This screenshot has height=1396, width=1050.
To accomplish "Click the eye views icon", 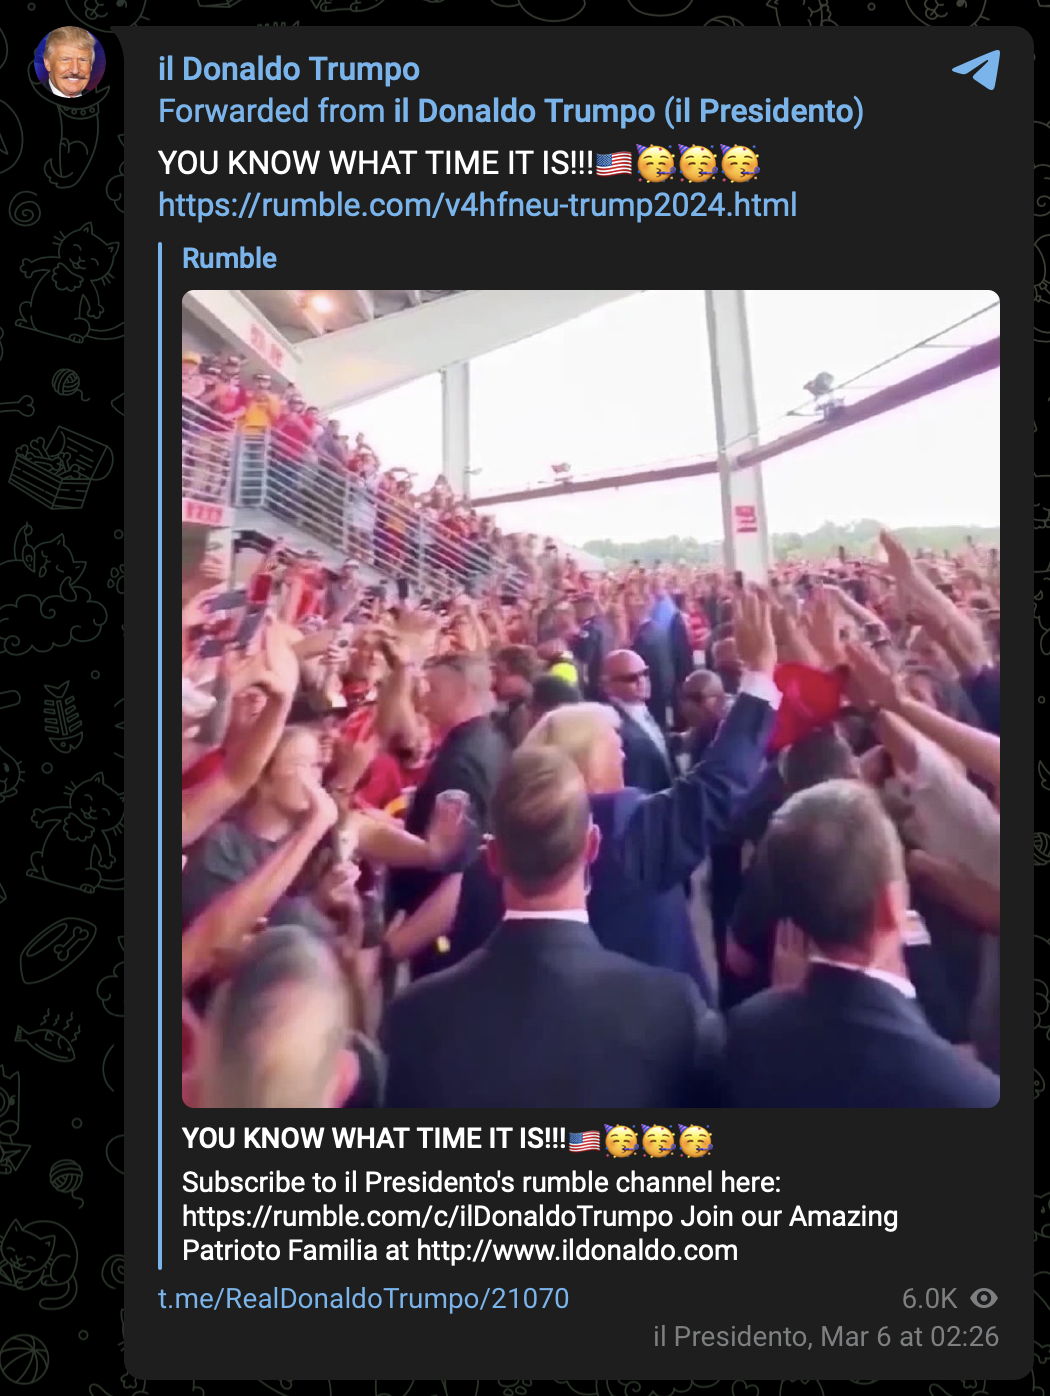I will click(x=984, y=1298).
